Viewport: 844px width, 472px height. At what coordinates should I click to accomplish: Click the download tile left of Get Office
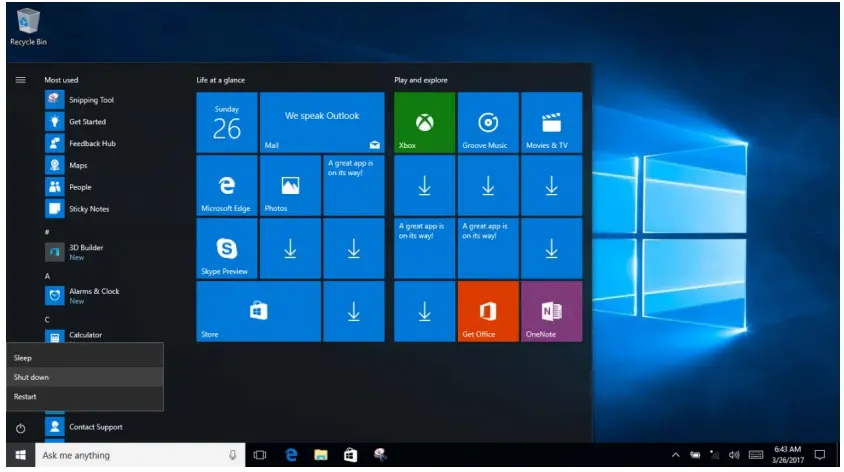[424, 311]
